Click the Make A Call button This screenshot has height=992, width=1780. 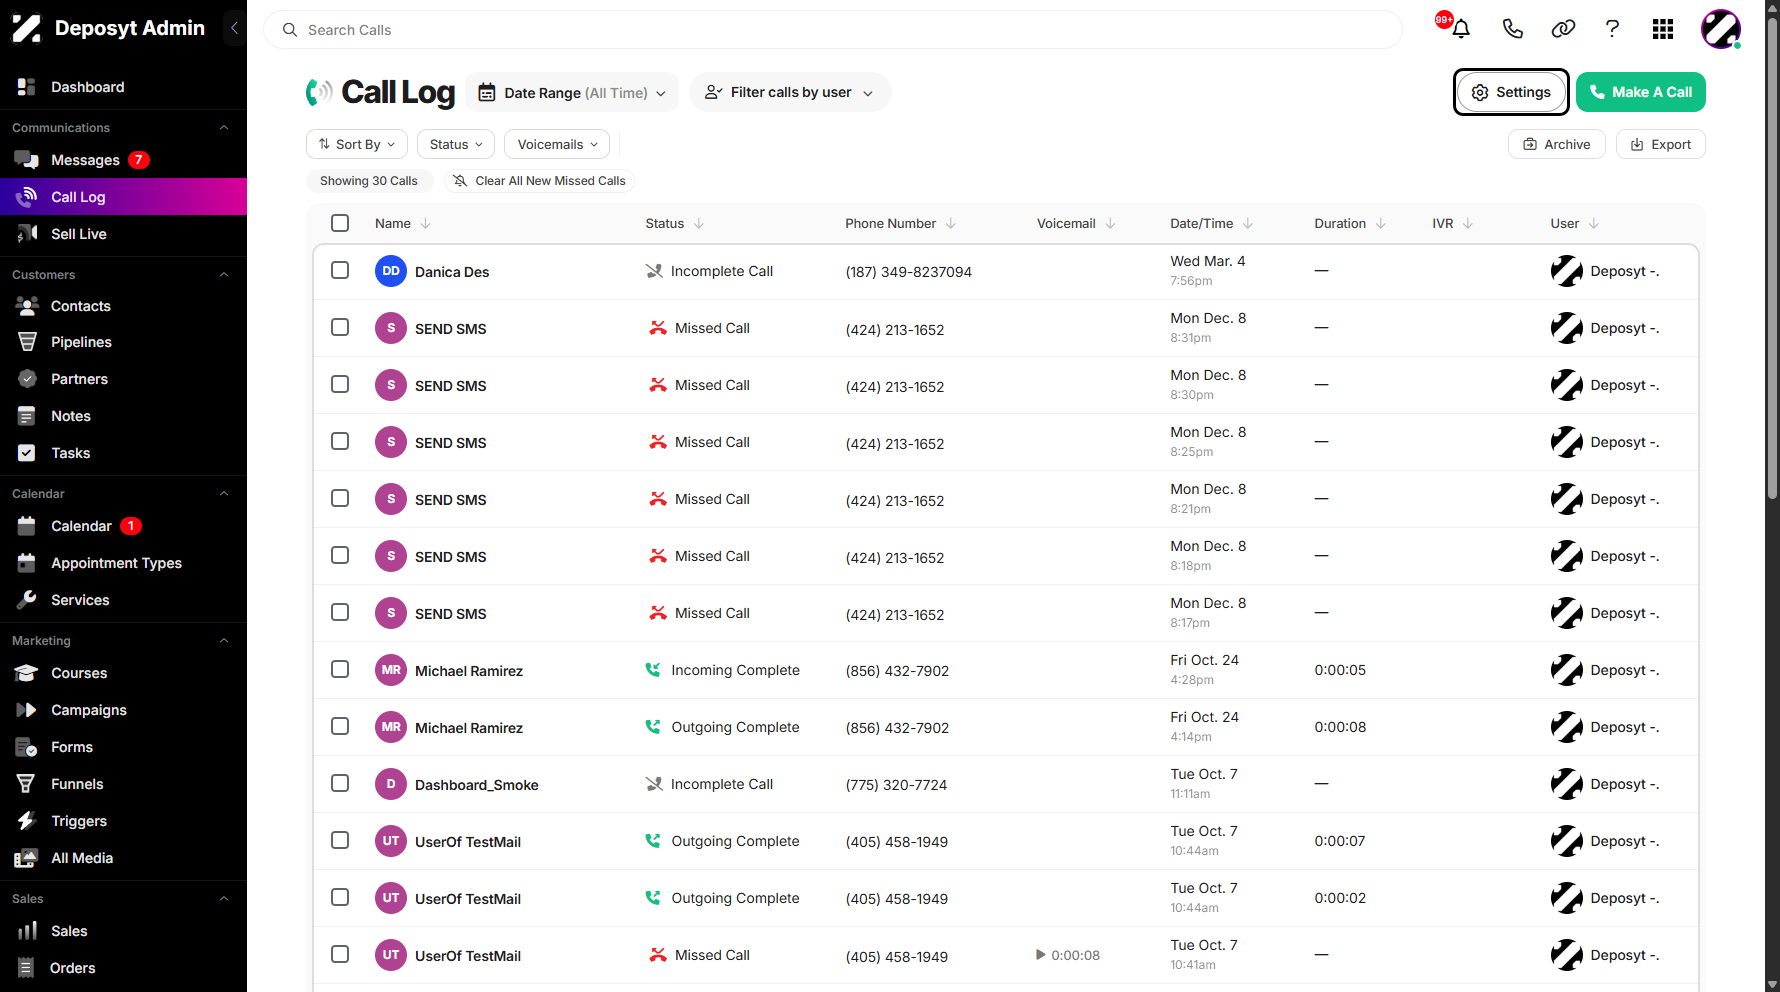click(1641, 92)
